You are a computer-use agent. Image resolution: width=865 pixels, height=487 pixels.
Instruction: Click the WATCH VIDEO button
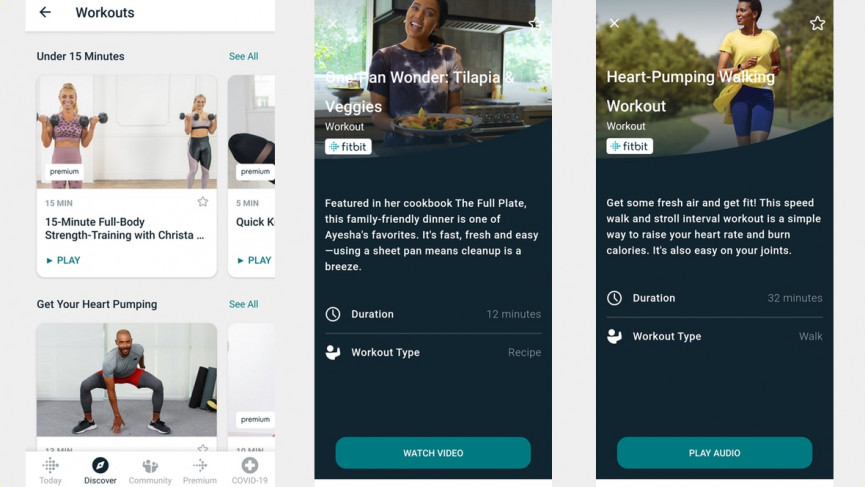[433, 453]
